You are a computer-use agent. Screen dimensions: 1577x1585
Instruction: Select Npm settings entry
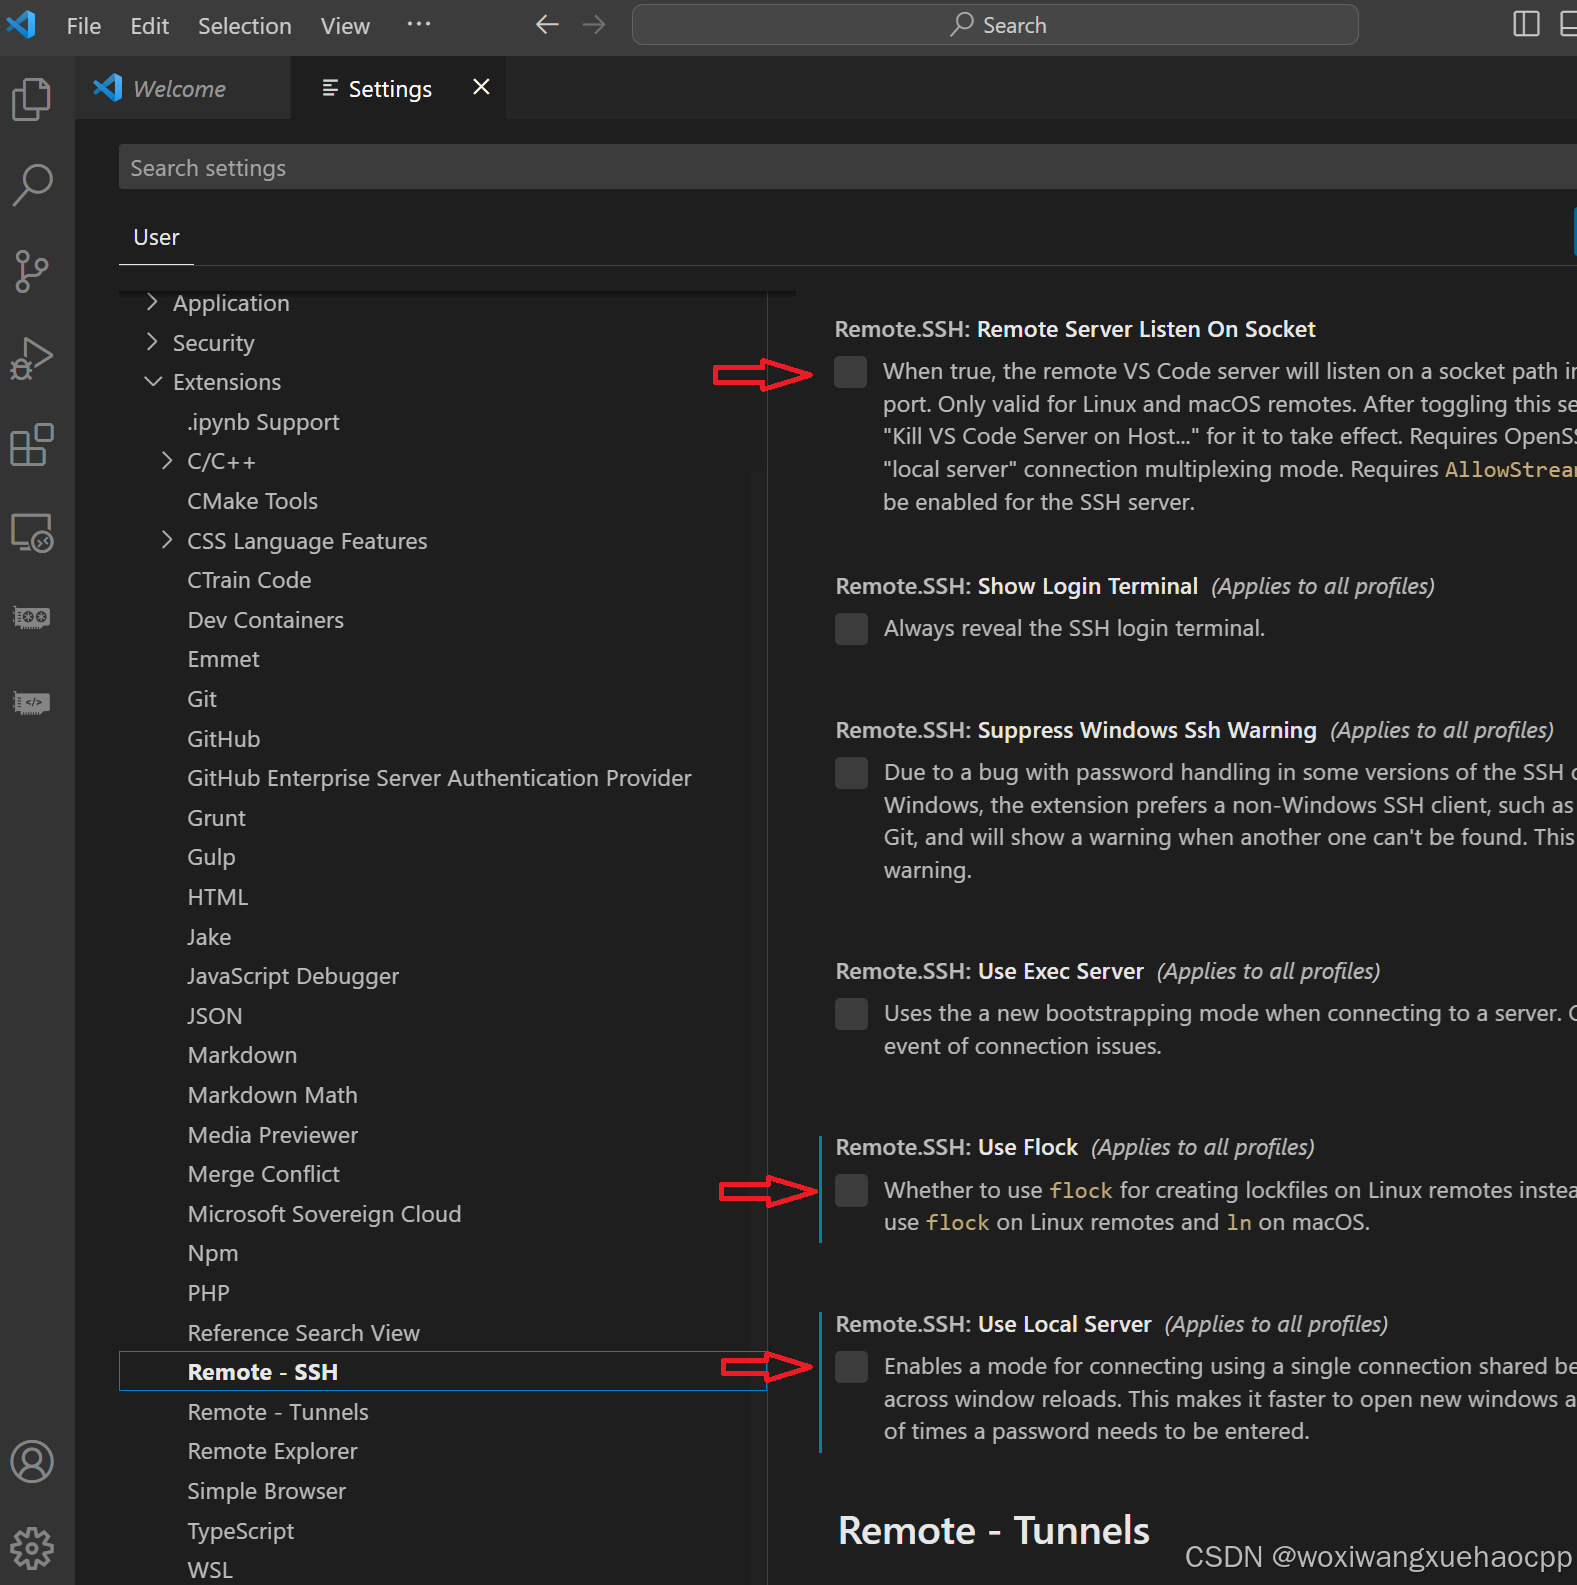click(x=213, y=1253)
